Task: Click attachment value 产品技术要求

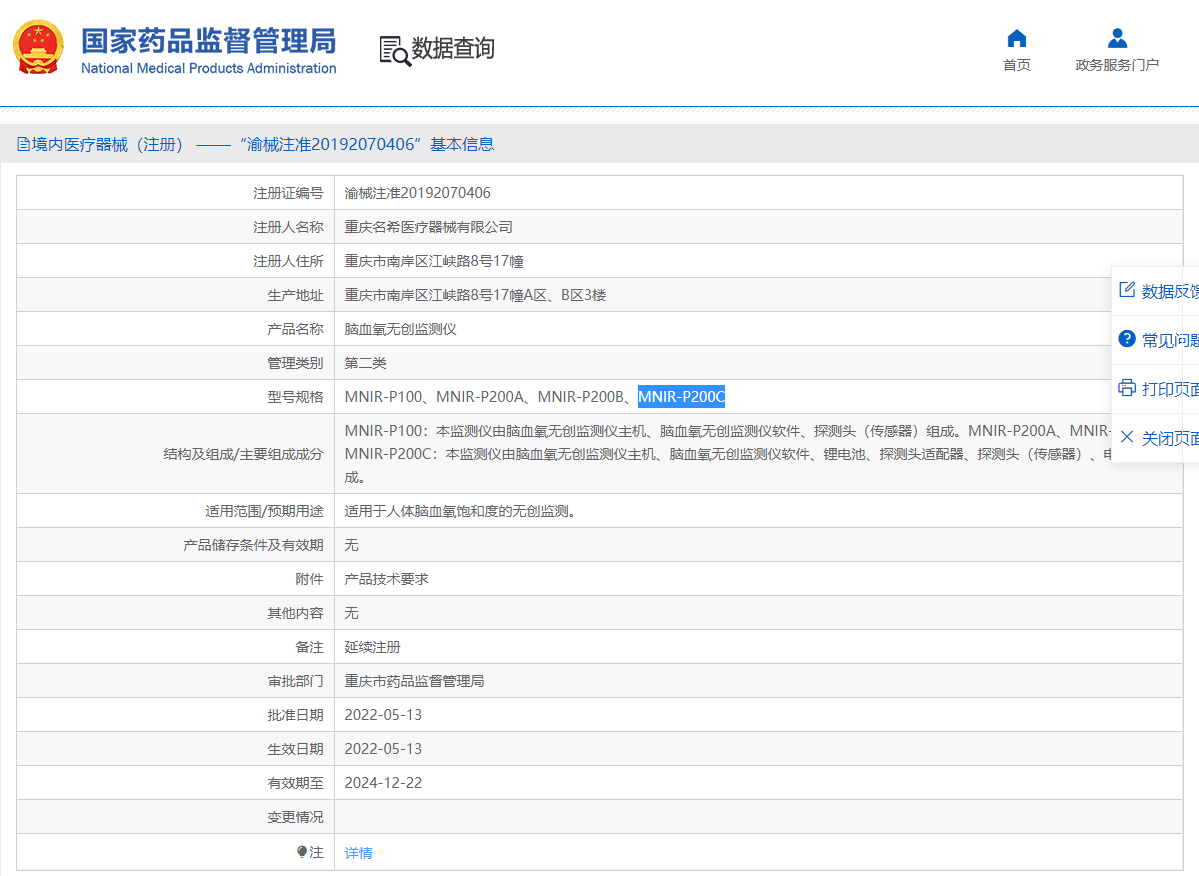Action: (x=386, y=579)
